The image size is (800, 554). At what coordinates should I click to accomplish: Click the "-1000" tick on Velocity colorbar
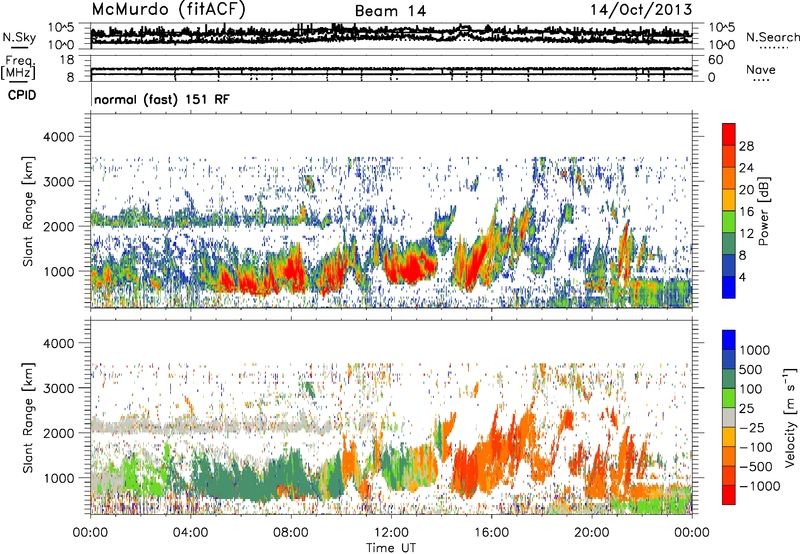(x=759, y=486)
